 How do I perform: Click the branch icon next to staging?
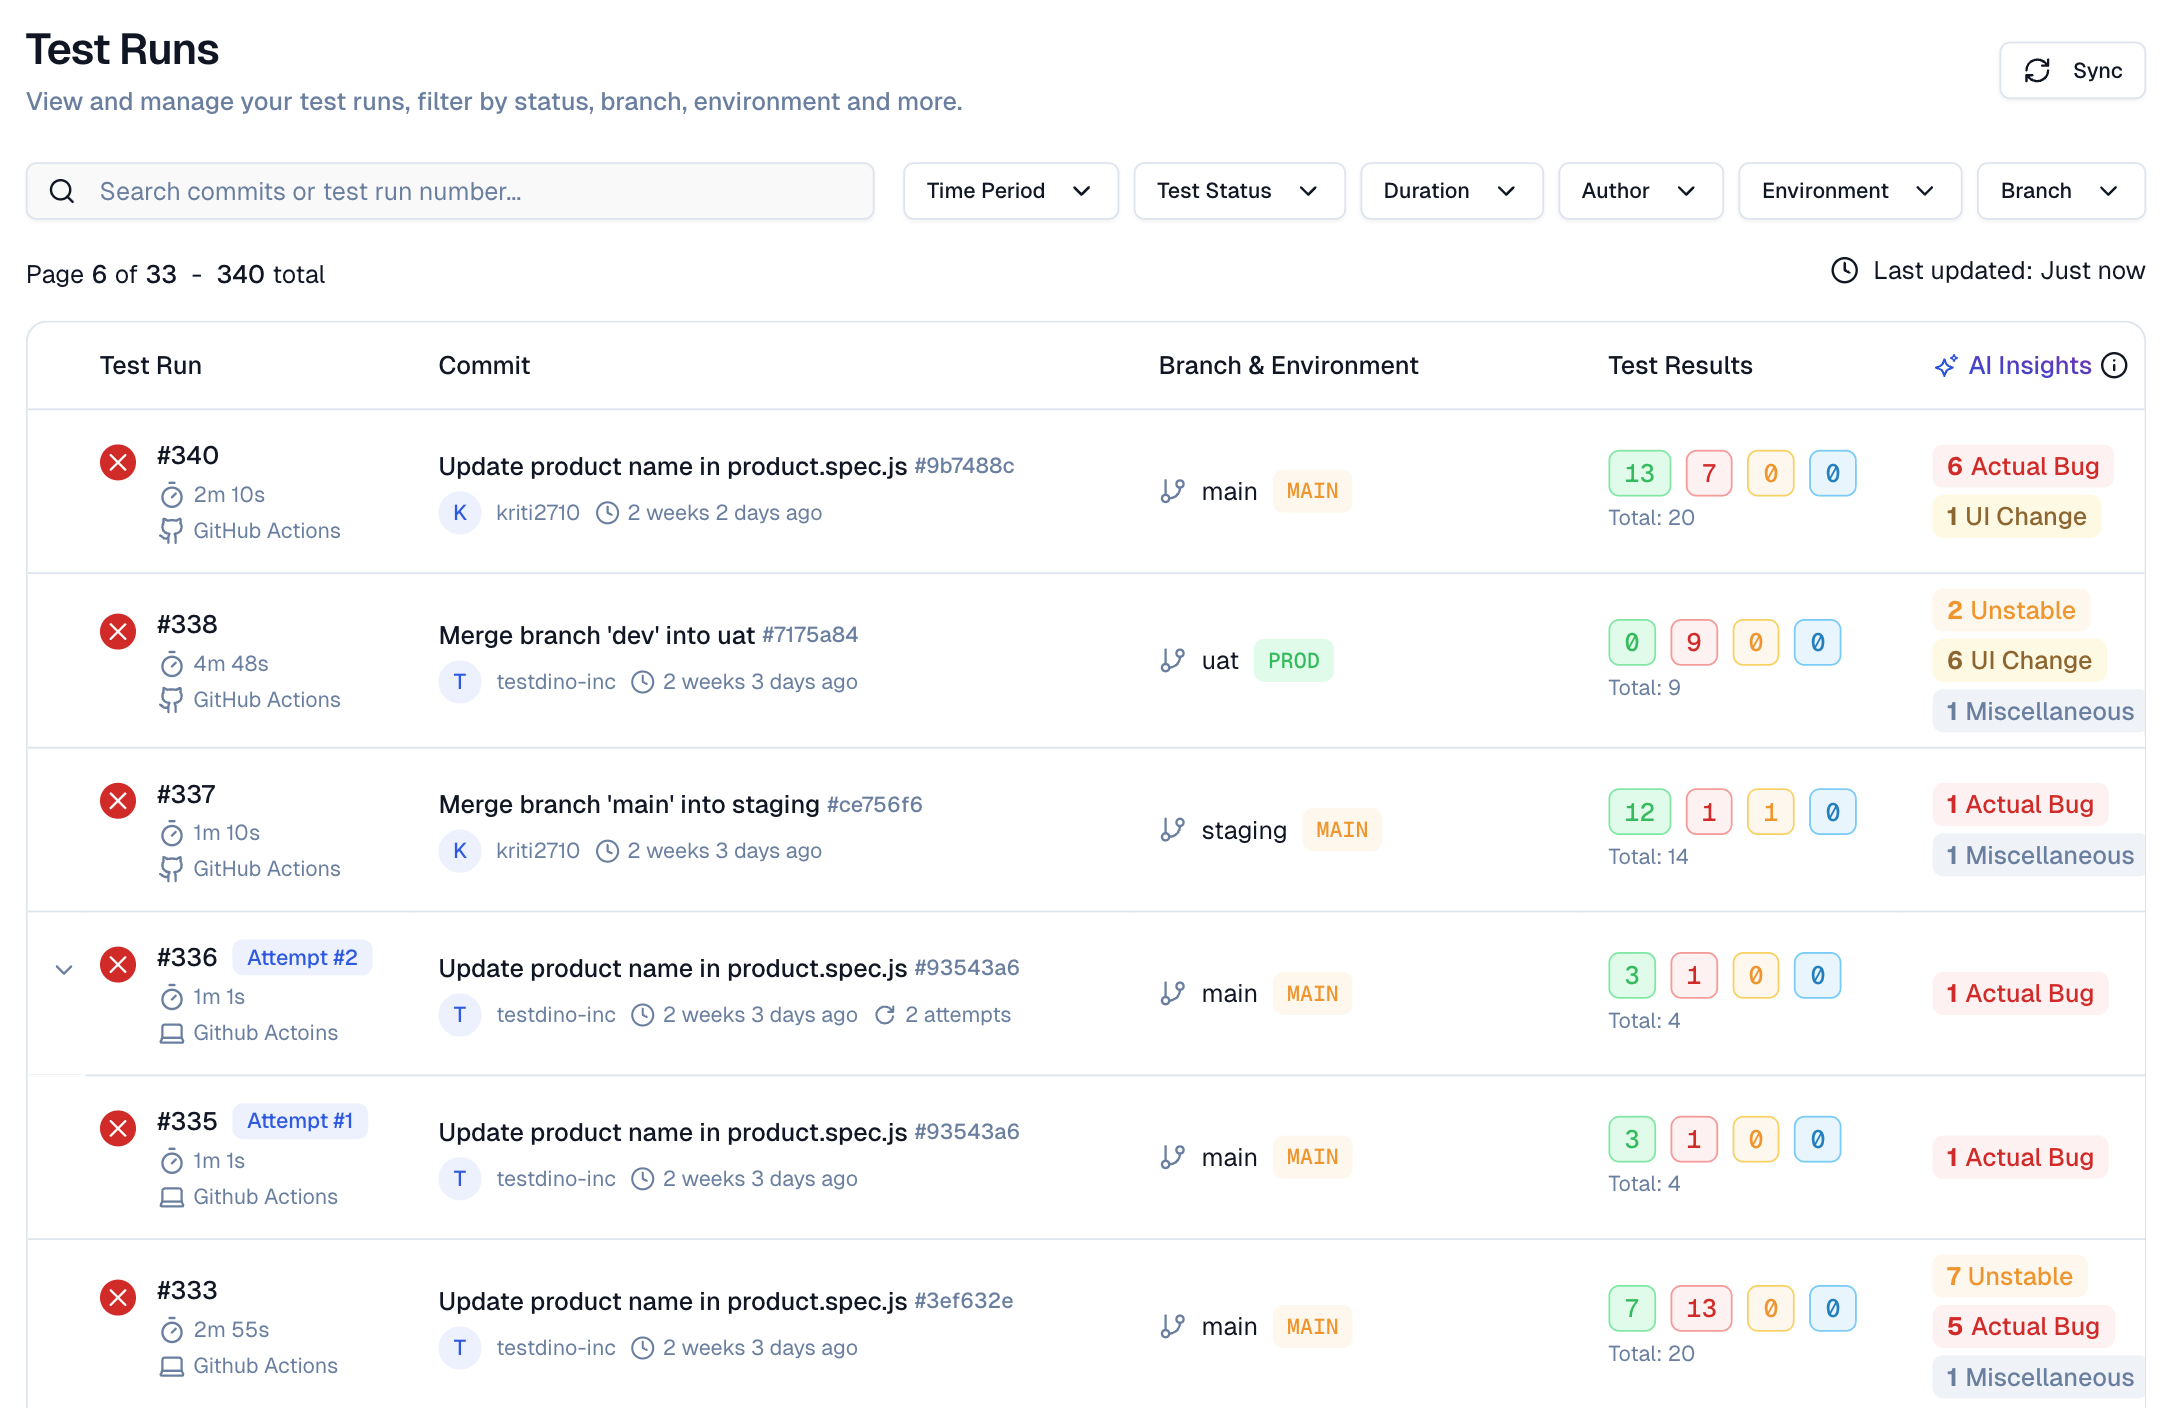1171,829
